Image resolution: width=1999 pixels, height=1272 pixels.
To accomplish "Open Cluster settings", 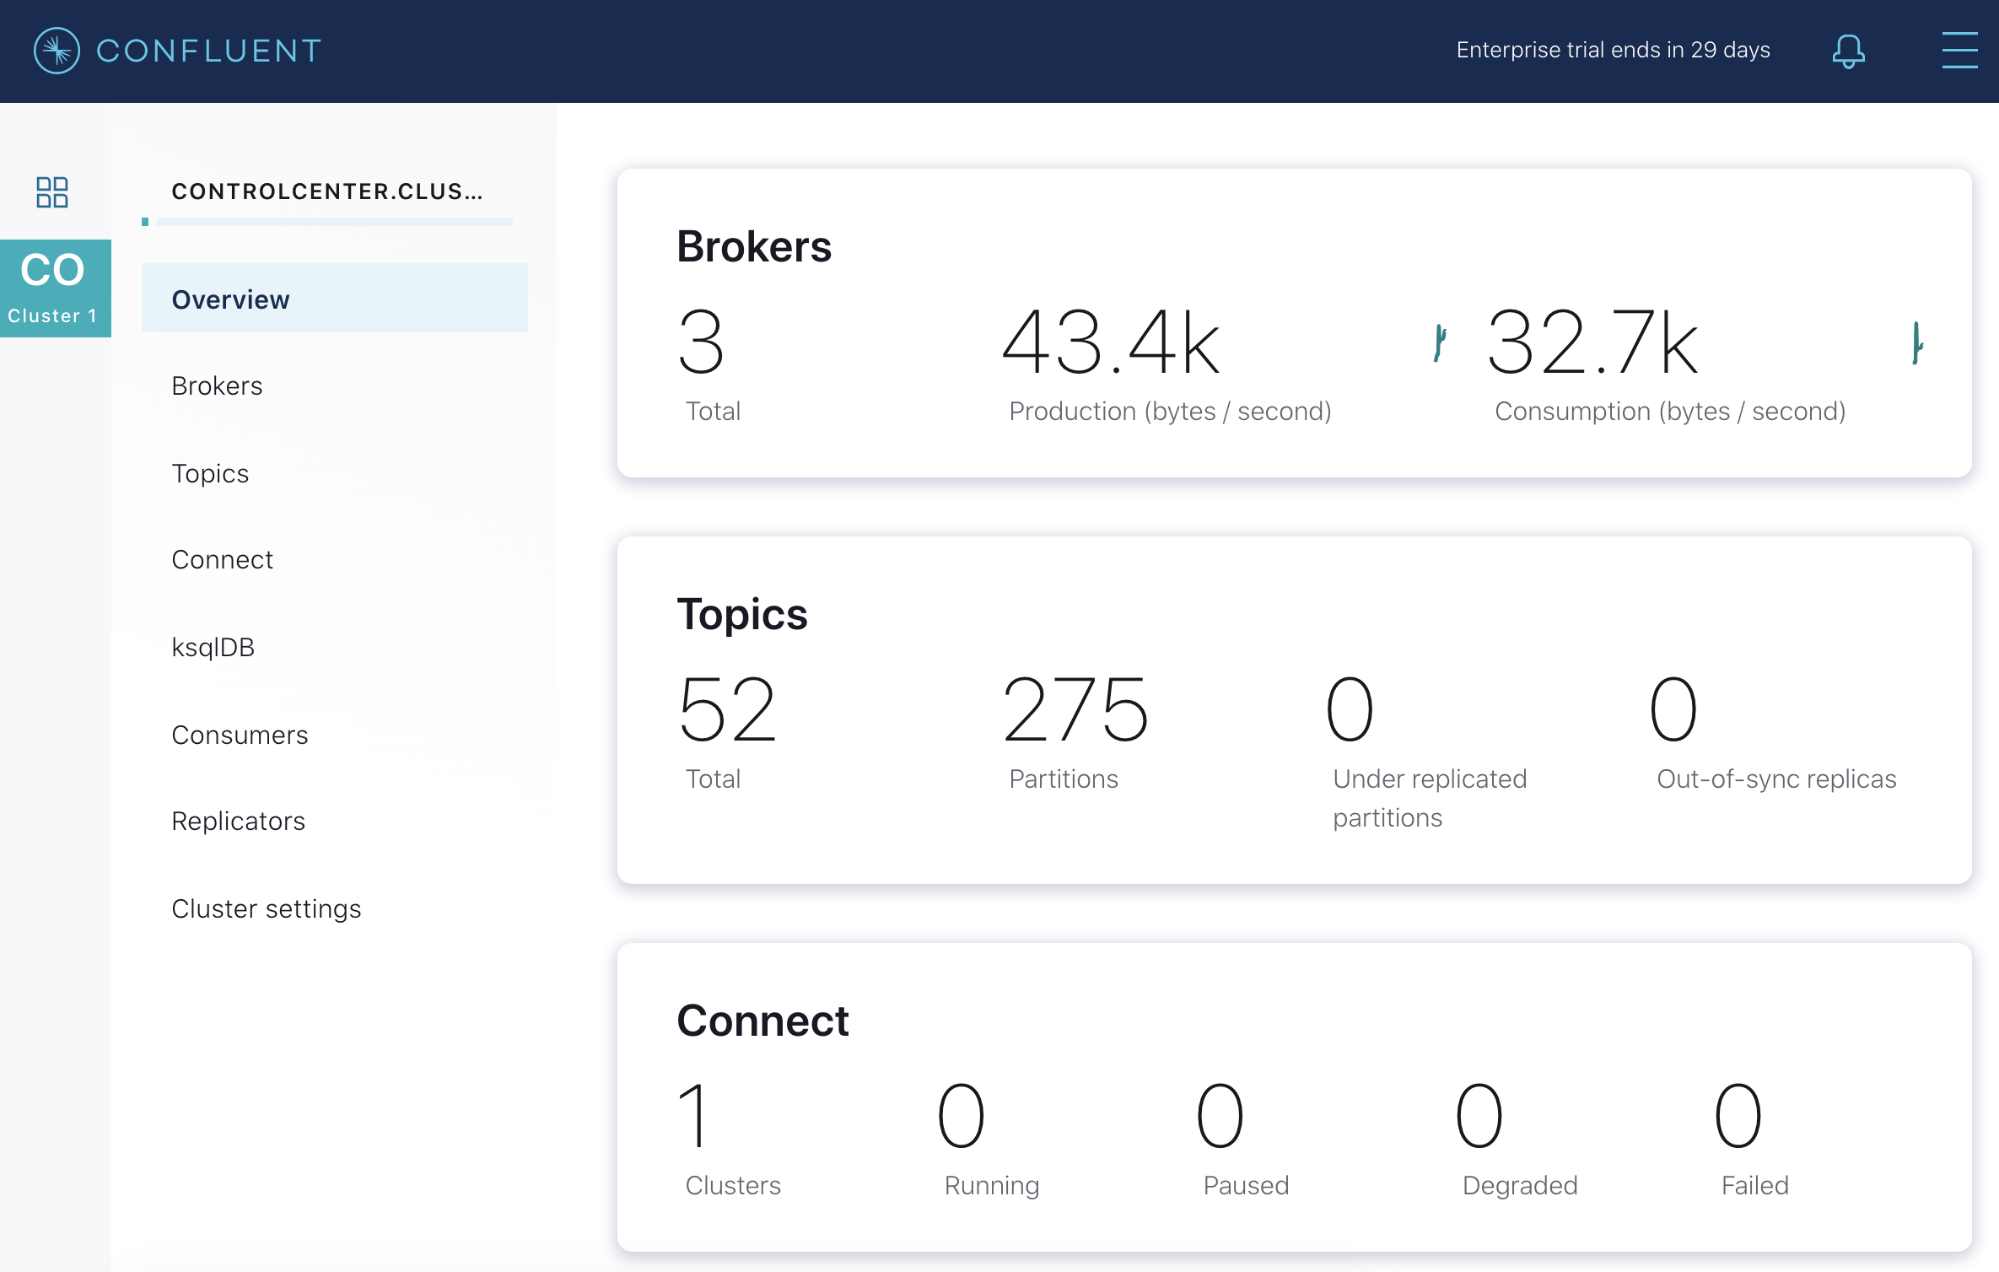I will click(x=266, y=909).
